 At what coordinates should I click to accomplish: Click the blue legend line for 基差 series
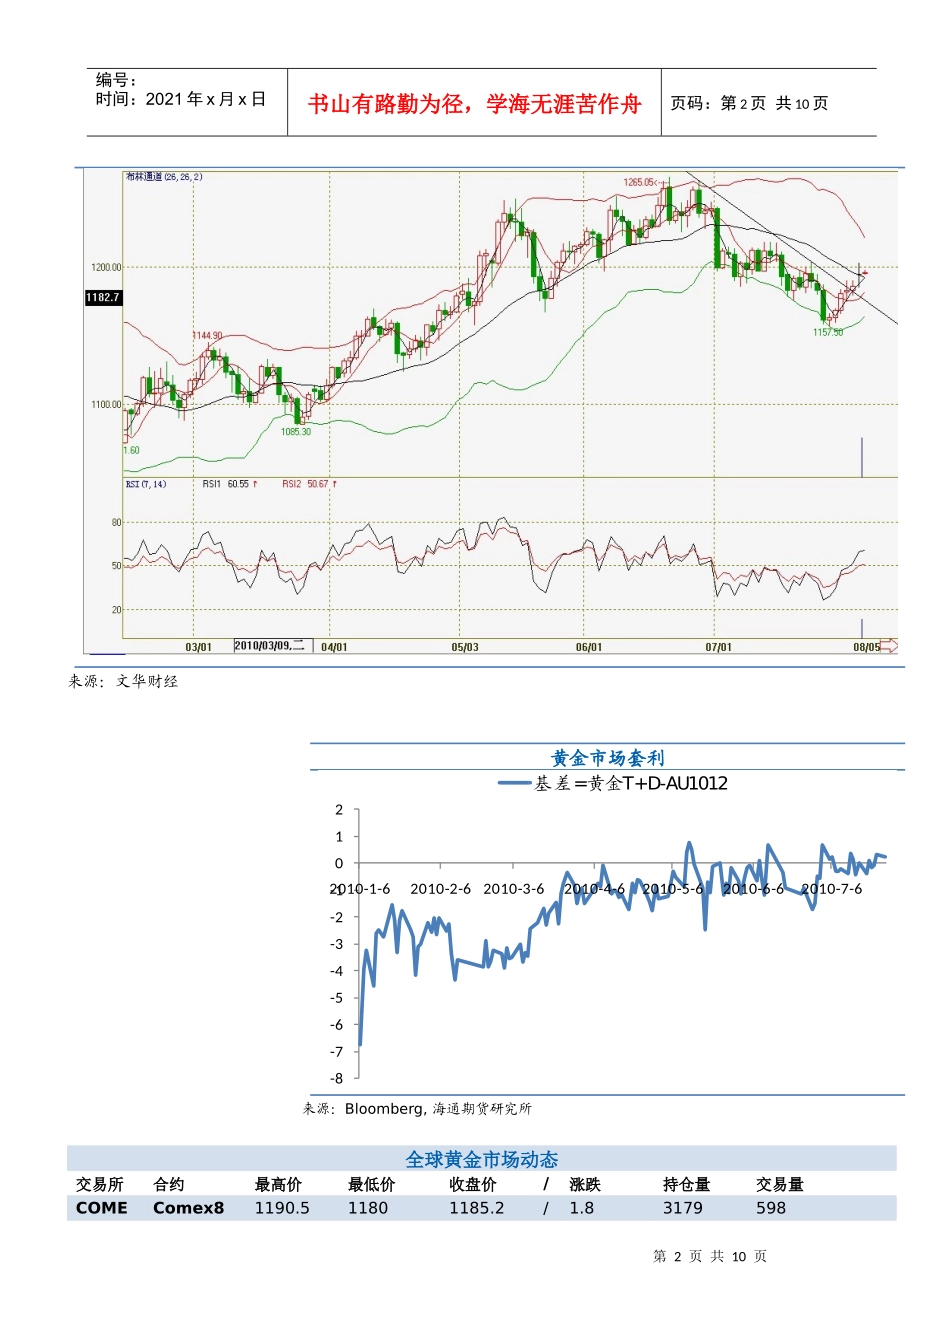tap(514, 783)
